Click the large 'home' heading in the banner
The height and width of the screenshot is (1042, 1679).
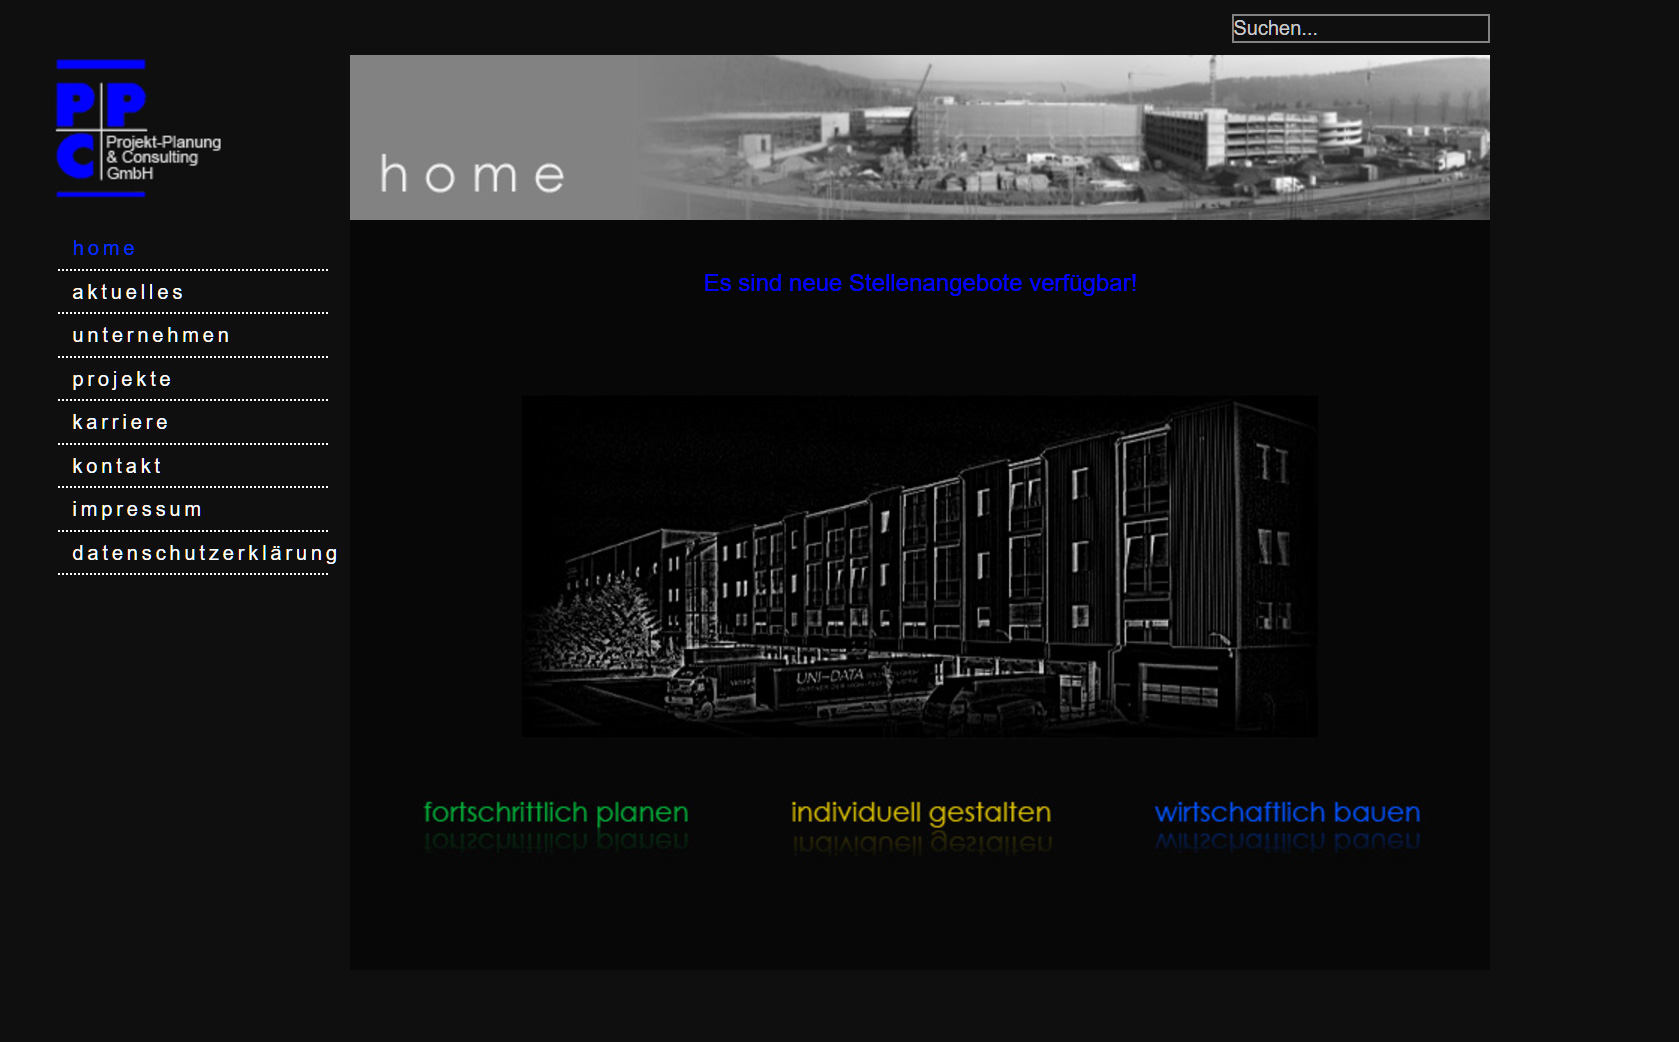[x=472, y=175]
